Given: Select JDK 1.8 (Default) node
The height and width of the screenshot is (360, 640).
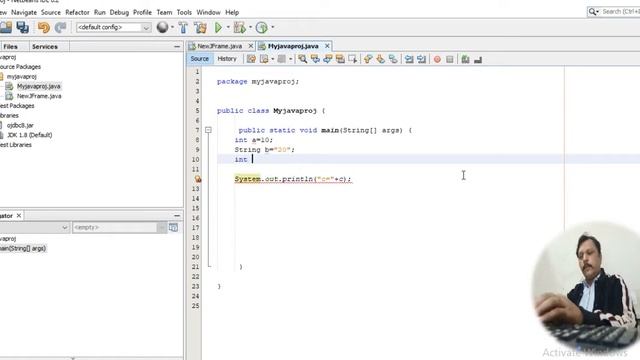Looking at the screenshot, I should tap(29, 135).
